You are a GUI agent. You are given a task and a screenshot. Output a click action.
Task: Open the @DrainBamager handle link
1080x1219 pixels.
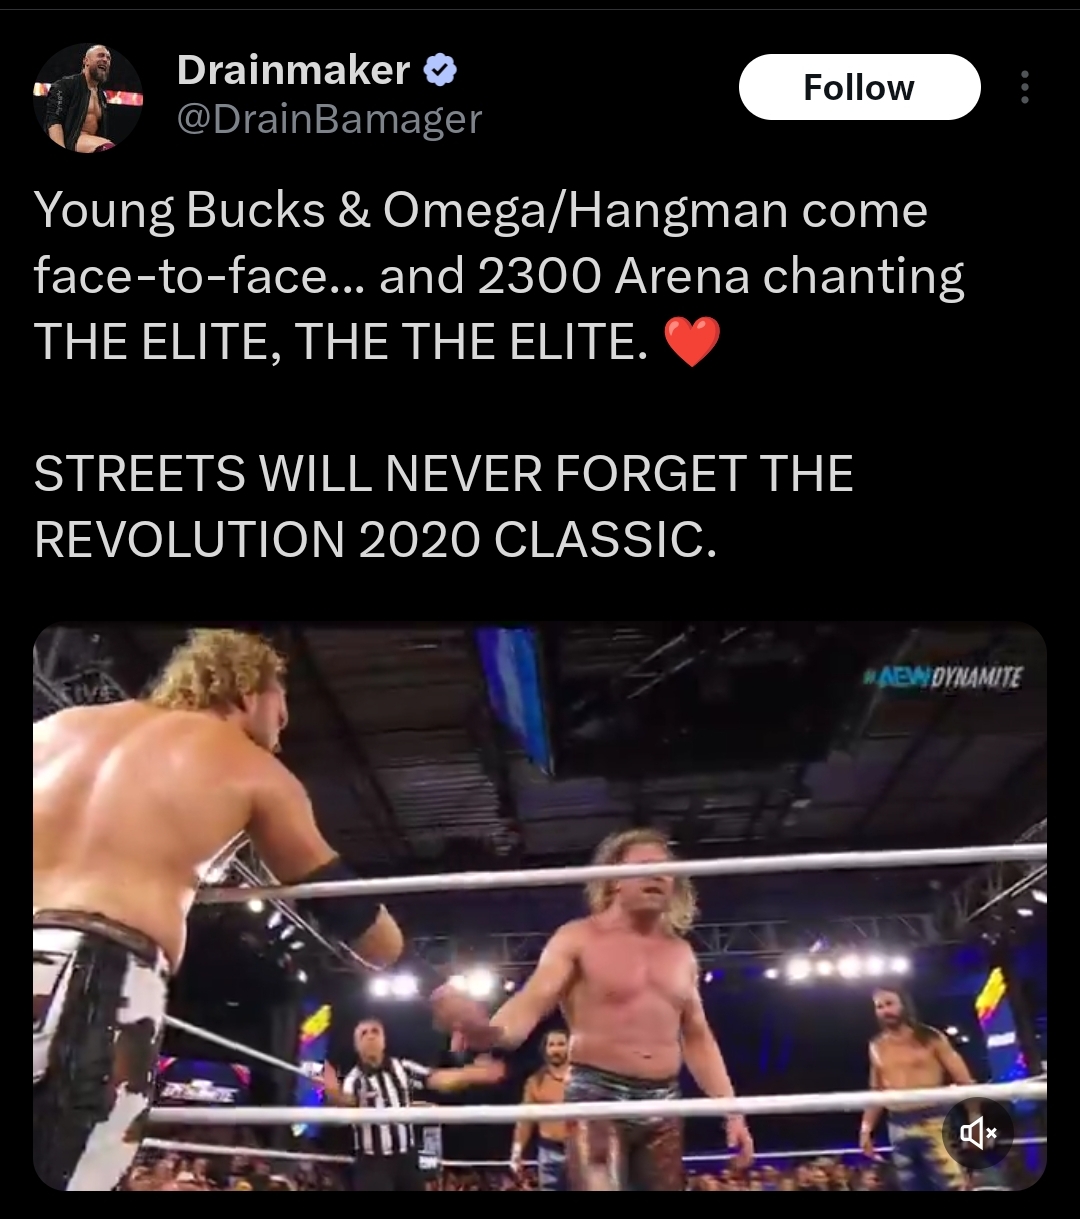click(329, 120)
